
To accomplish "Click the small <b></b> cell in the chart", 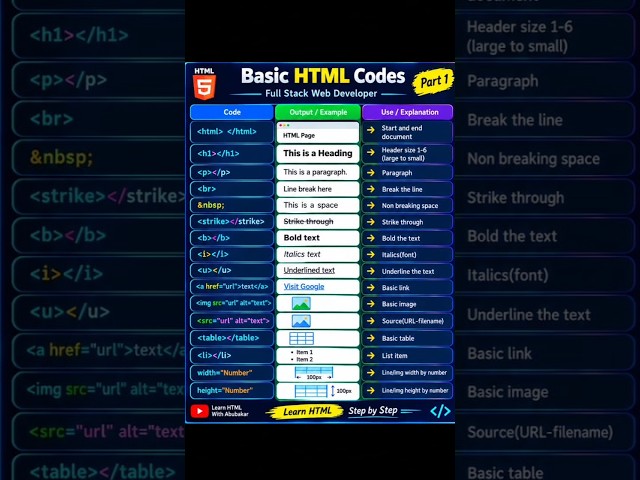I will coord(232,238).
